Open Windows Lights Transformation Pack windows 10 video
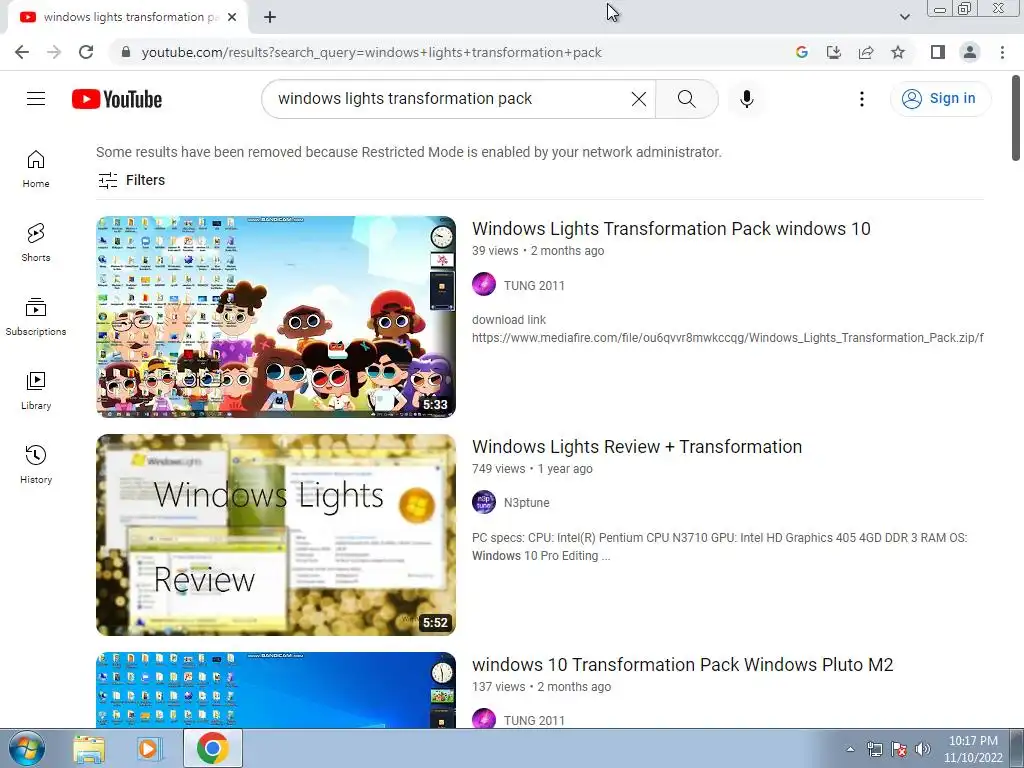 [x=671, y=229]
